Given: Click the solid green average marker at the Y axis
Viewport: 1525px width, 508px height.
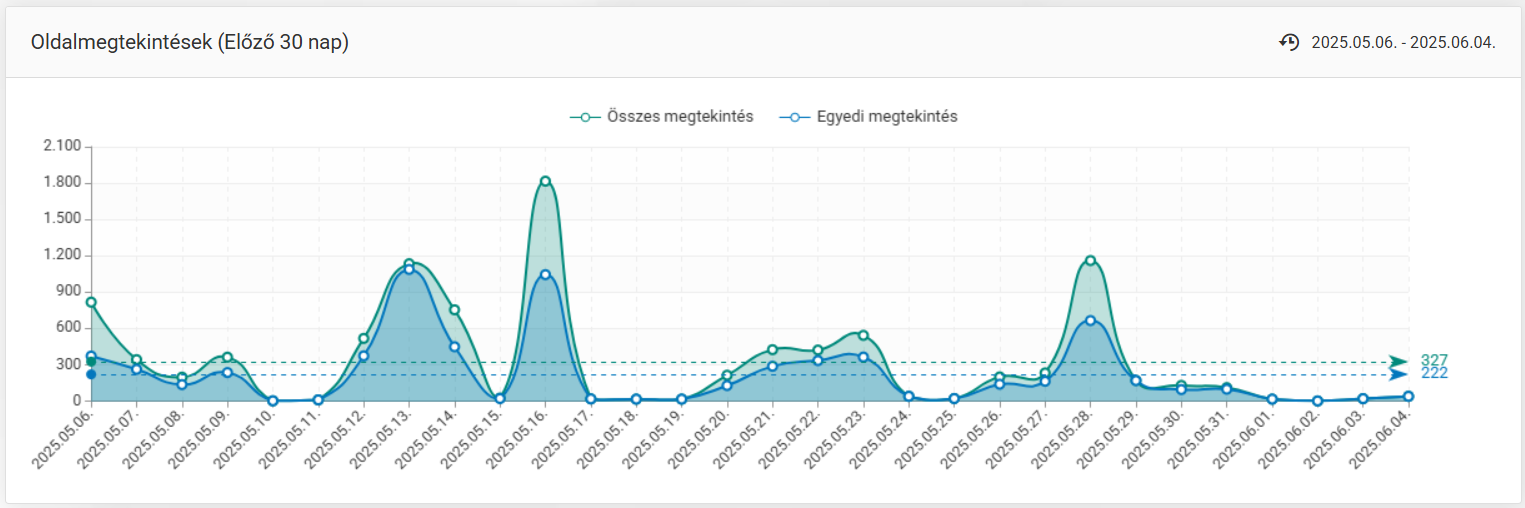Looking at the screenshot, I should coord(91,362).
